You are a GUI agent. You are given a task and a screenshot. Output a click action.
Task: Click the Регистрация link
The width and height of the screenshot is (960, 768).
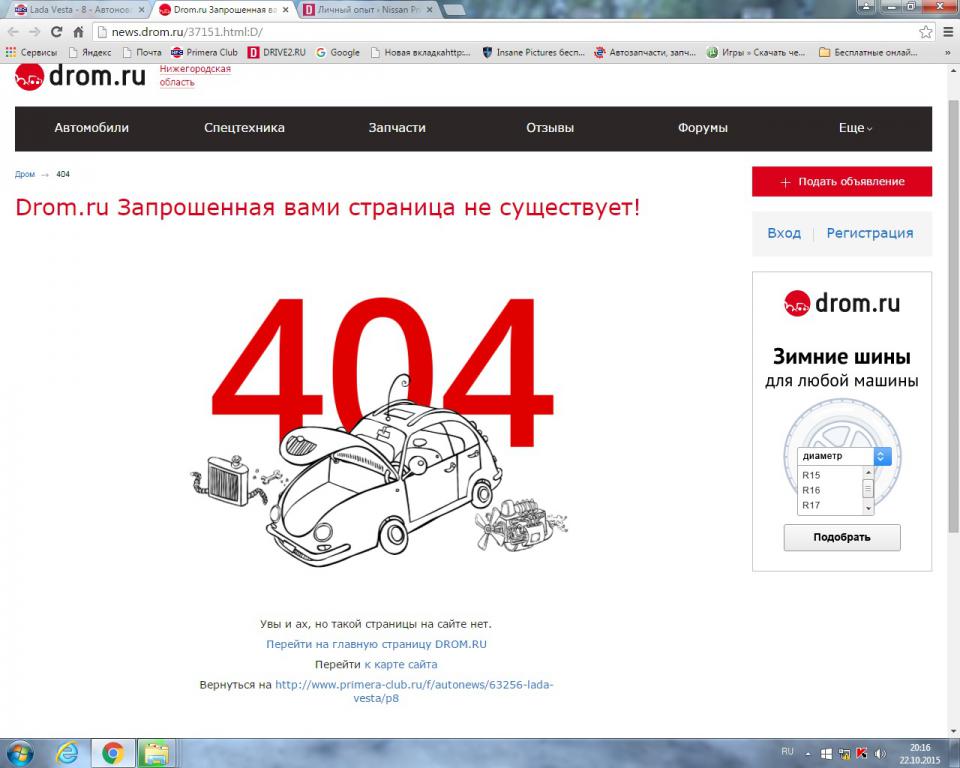869,233
